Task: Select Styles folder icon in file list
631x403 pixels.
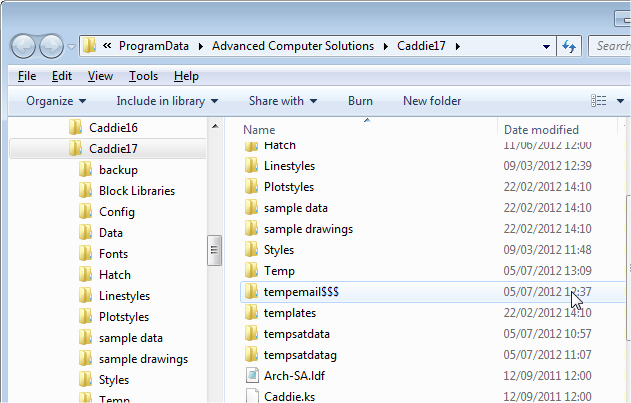Action: [x=252, y=249]
